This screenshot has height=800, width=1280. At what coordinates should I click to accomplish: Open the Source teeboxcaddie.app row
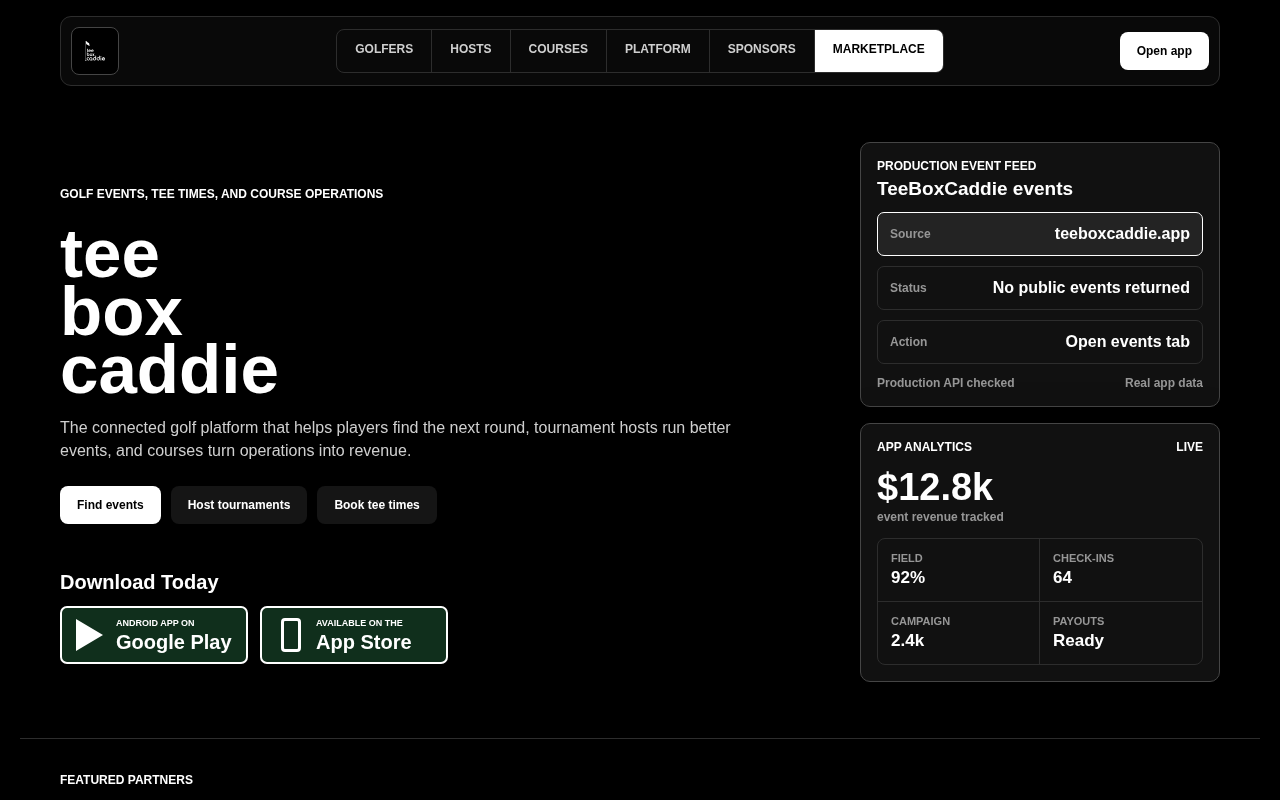point(1040,234)
